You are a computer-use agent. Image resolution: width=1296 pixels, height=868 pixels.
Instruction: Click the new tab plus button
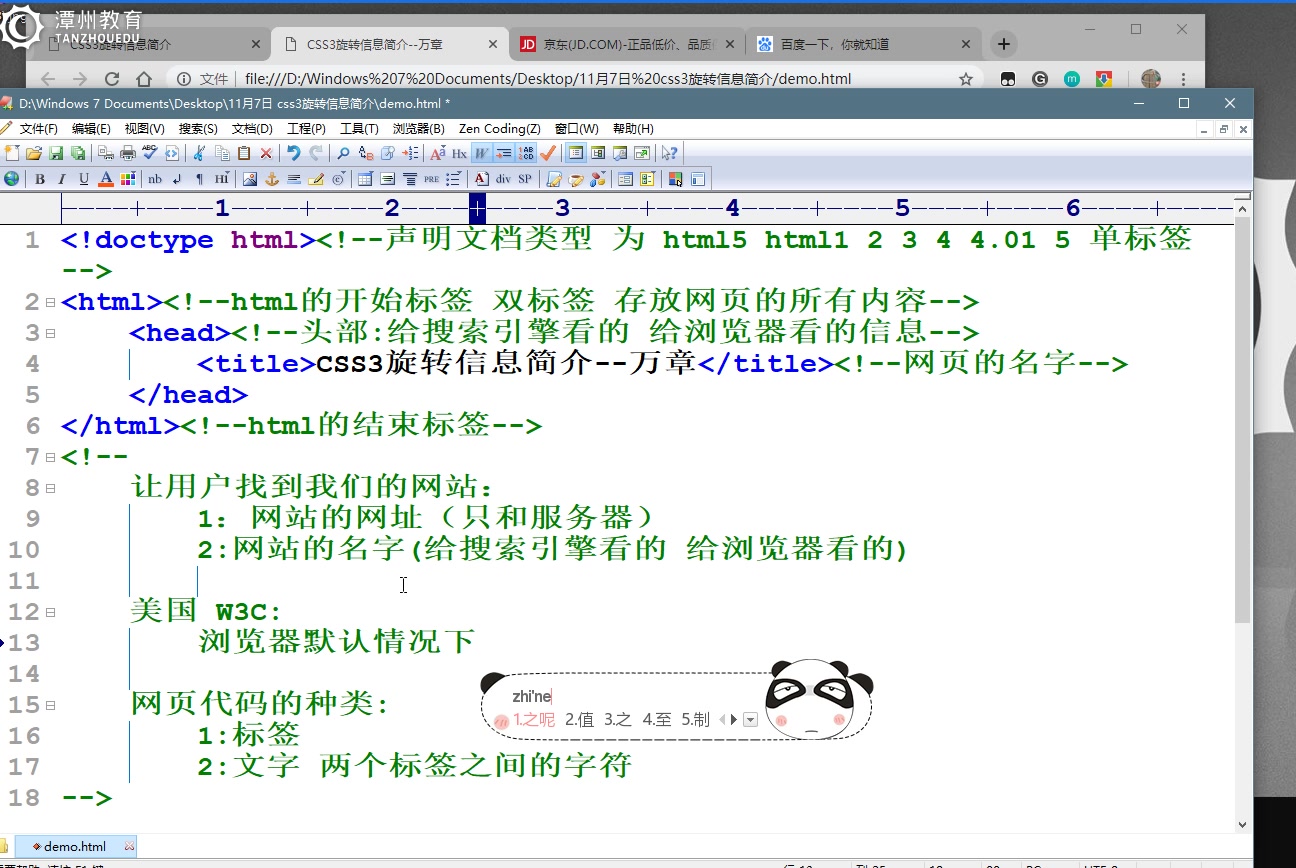tap(1002, 44)
